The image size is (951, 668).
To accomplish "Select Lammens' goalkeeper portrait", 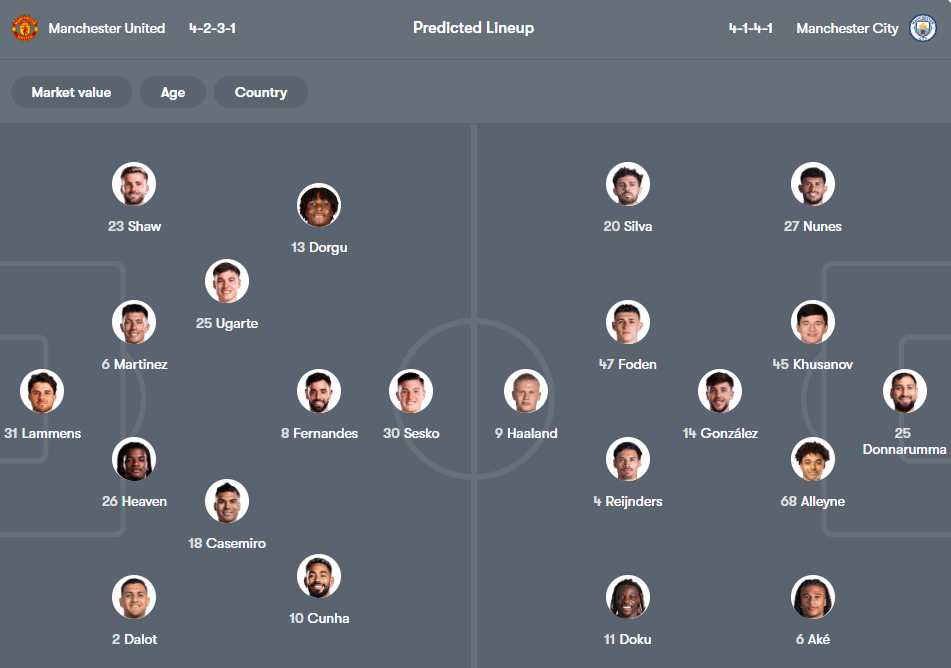I will click(x=41, y=391).
